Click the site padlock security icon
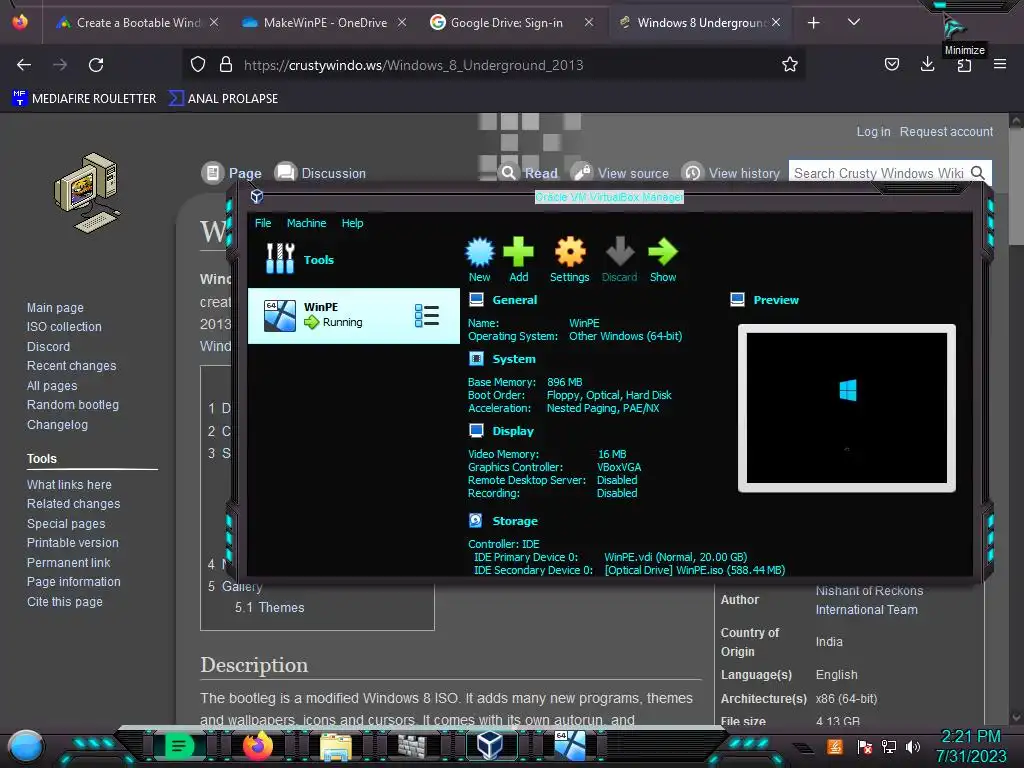Screen dimensions: 1024x768 [x=226, y=65]
